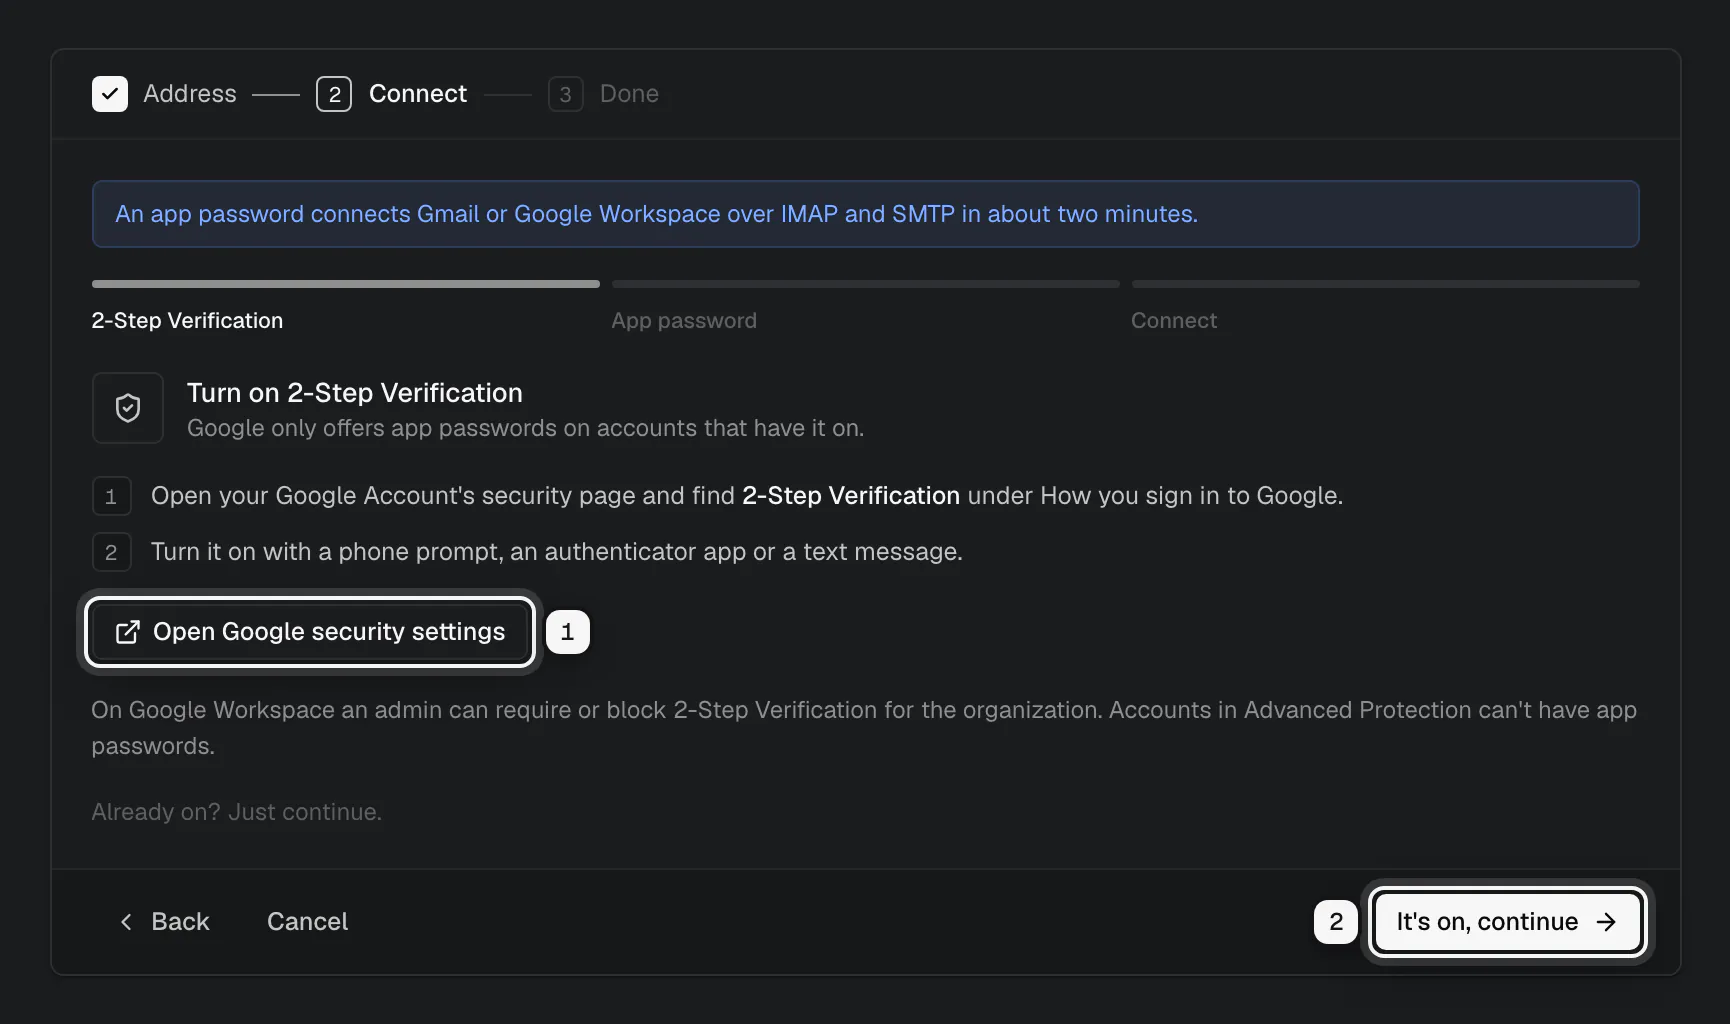Click the shield icon beside Turn on 2-Step Verification

click(128, 408)
